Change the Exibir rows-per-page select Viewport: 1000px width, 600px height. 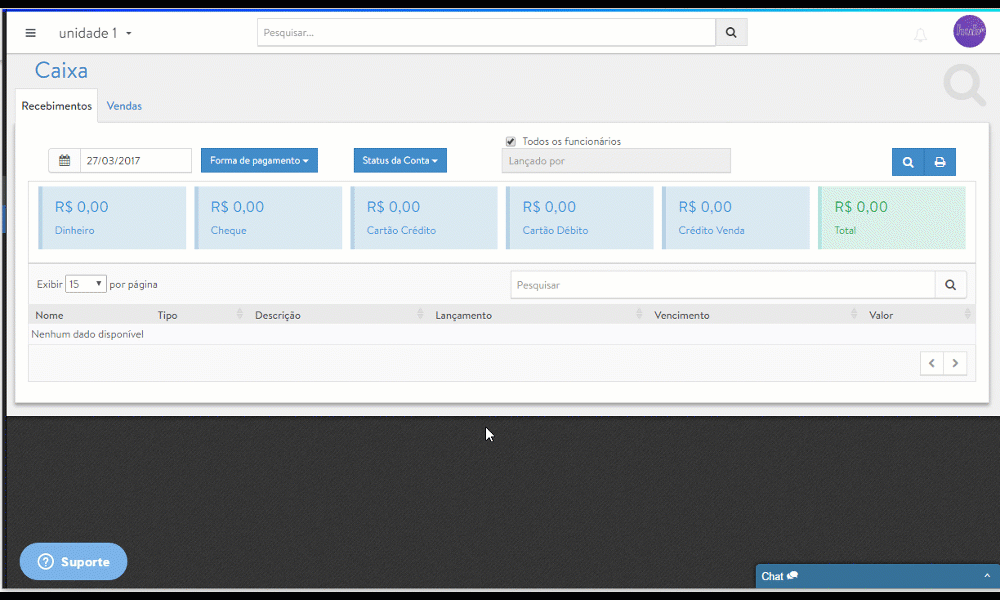[x=86, y=284]
